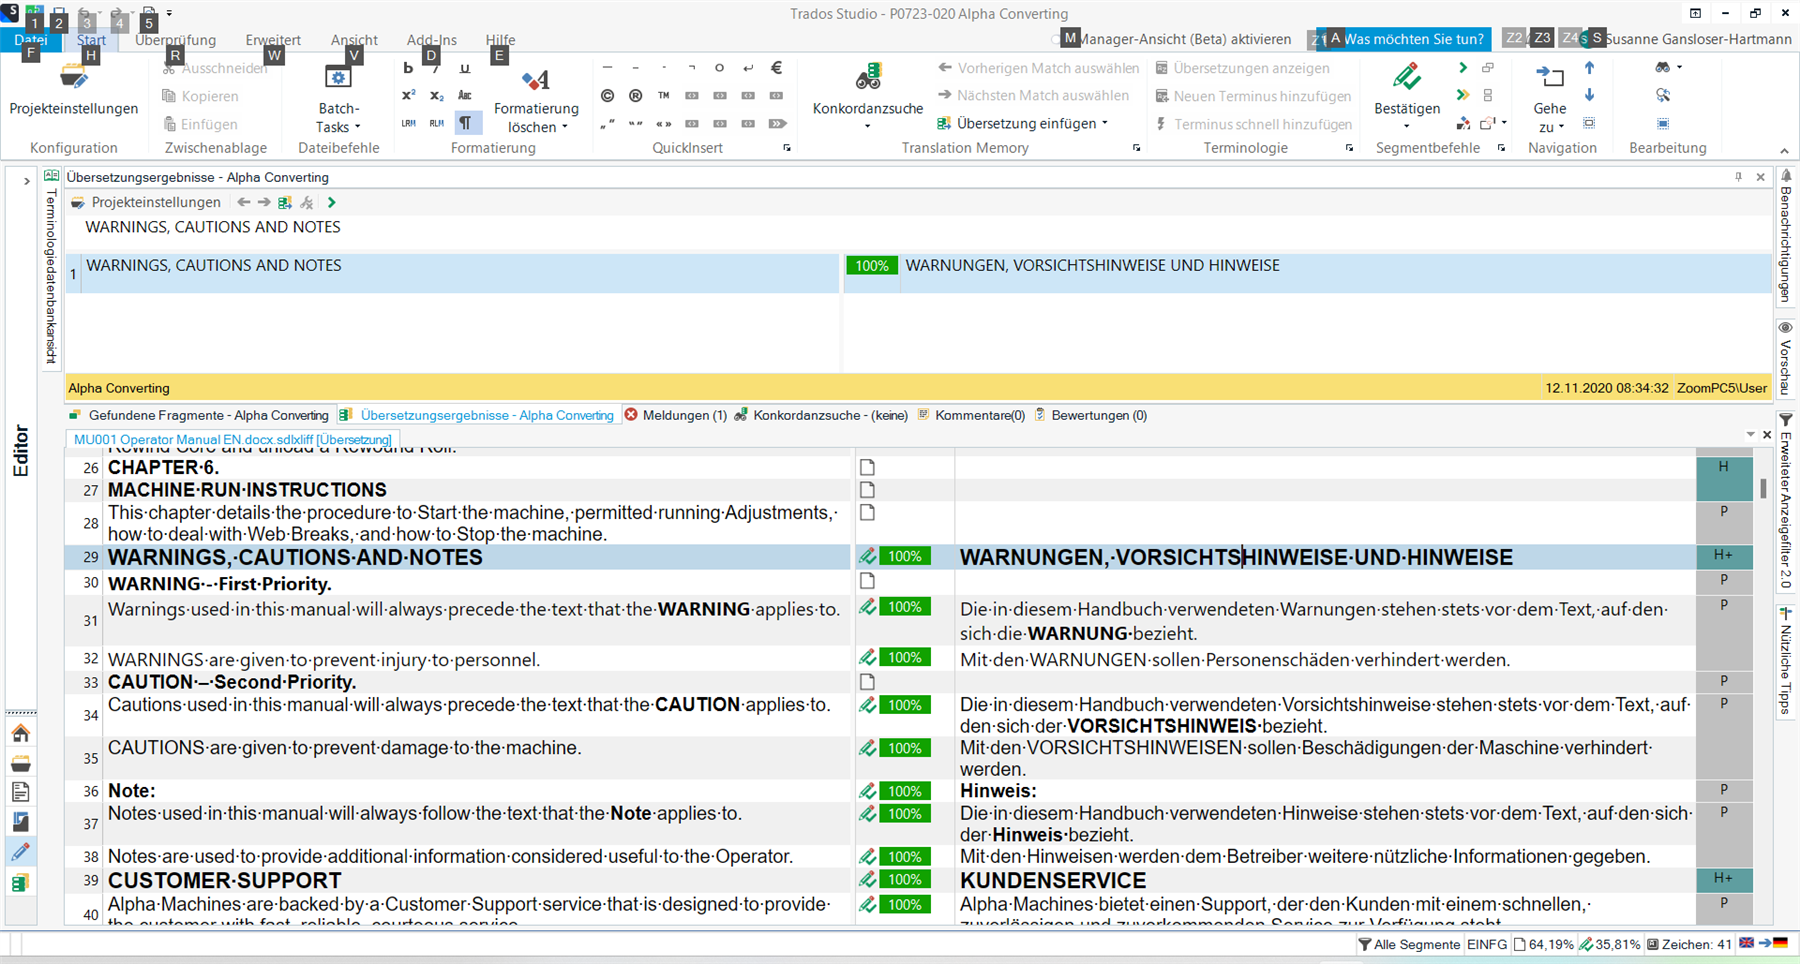Apply subscript x₂ formatting
The height and width of the screenshot is (964, 1800).
436,96
